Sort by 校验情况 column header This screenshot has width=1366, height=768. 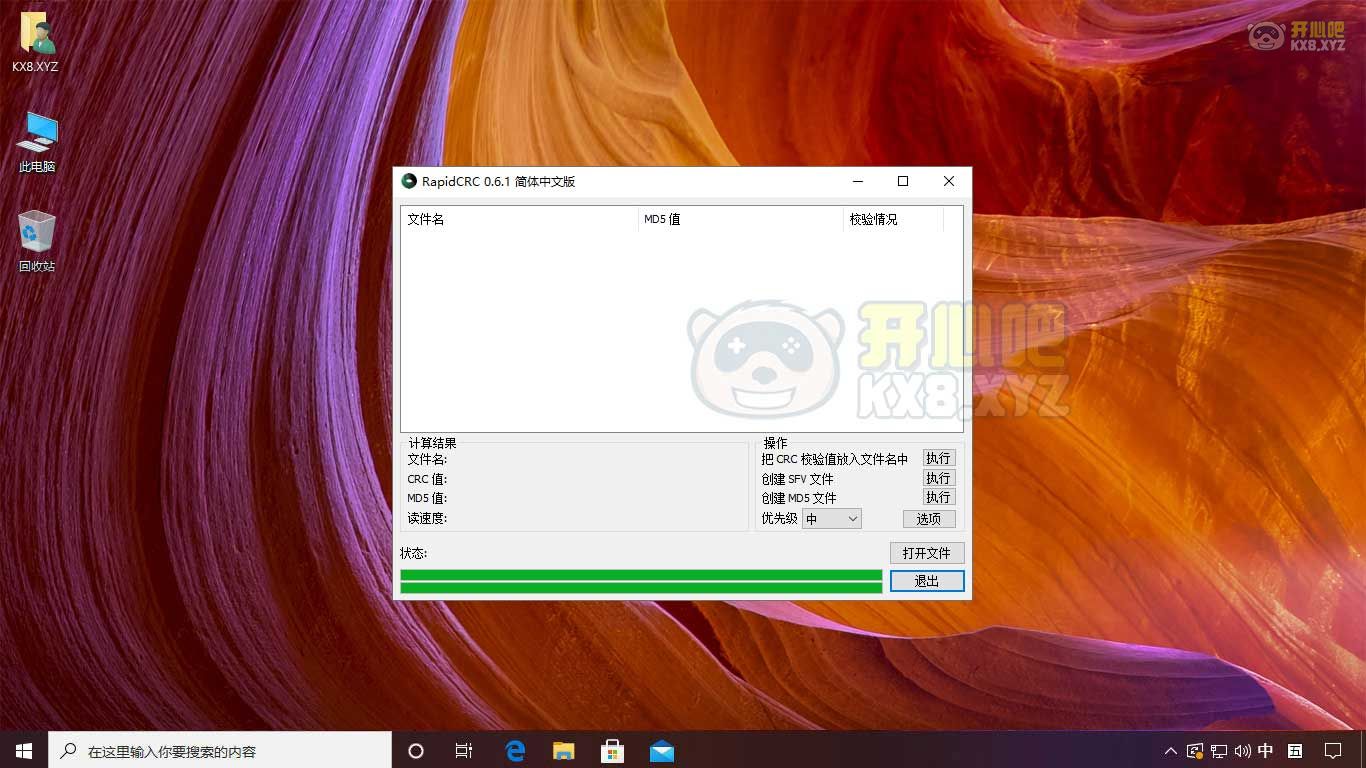[x=894, y=219]
